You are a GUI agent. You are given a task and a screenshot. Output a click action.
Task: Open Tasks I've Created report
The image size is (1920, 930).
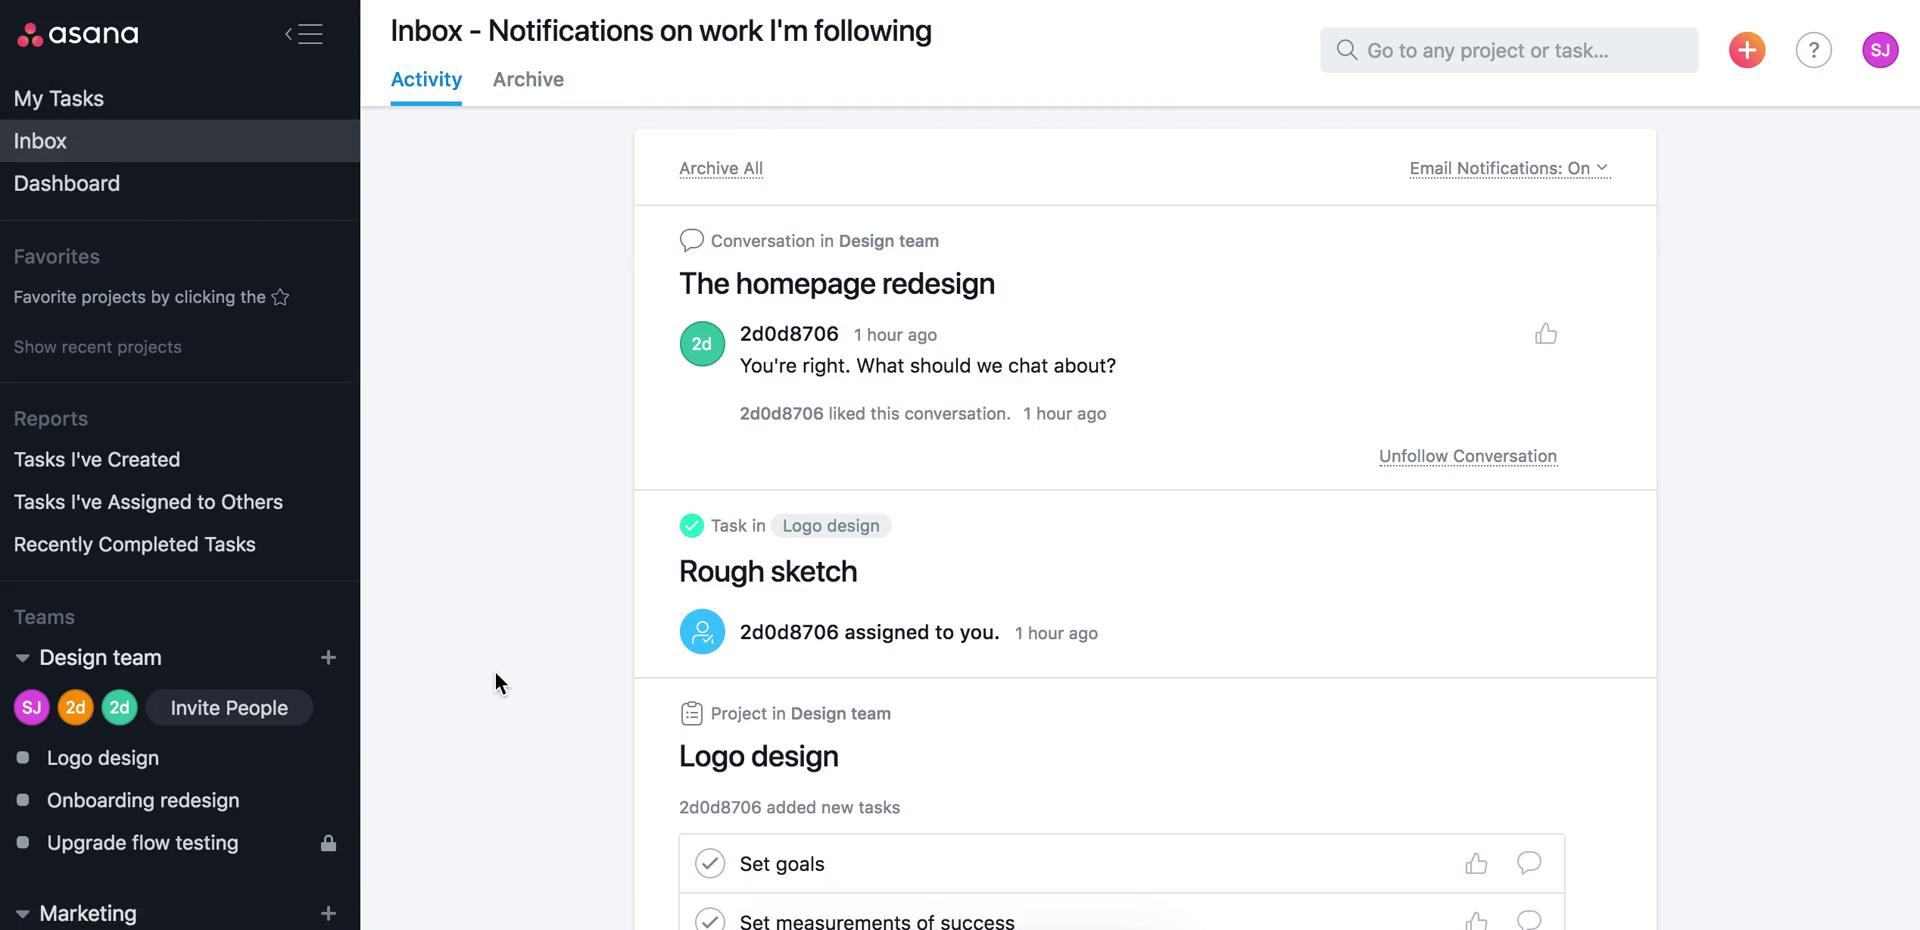click(97, 459)
